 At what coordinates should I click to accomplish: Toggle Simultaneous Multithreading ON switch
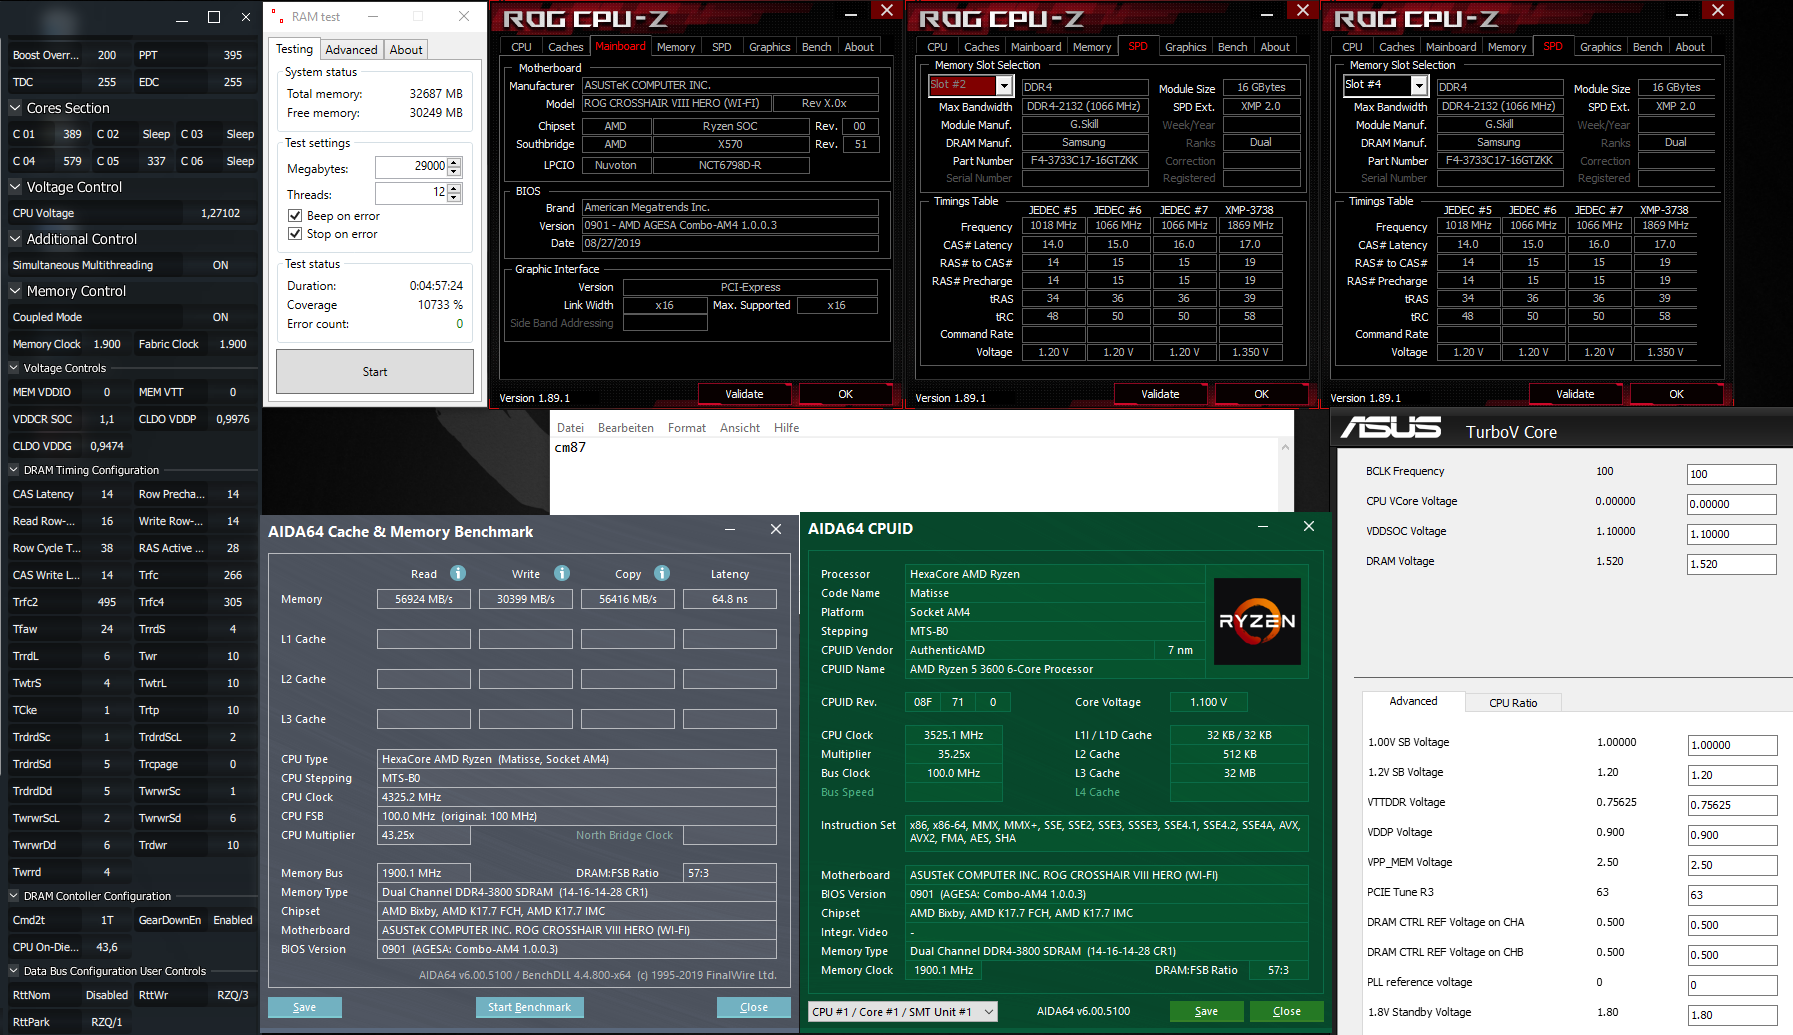click(221, 265)
